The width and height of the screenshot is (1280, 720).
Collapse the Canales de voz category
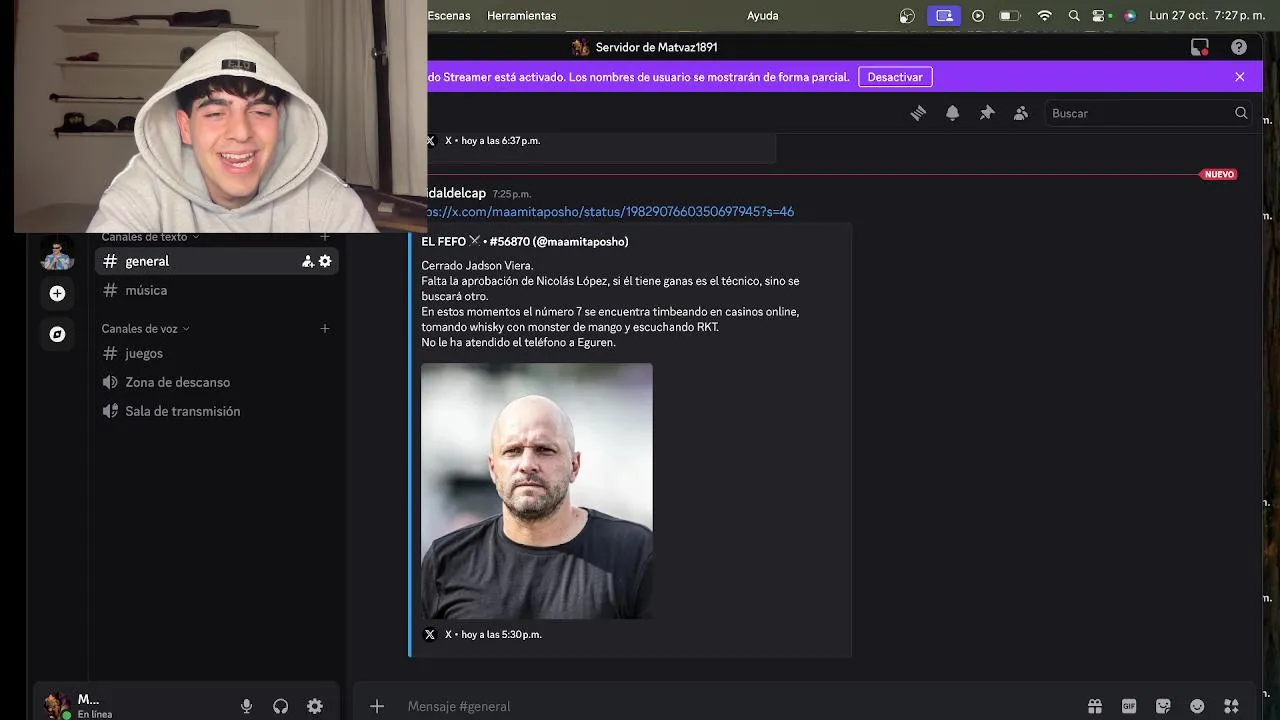pos(145,329)
